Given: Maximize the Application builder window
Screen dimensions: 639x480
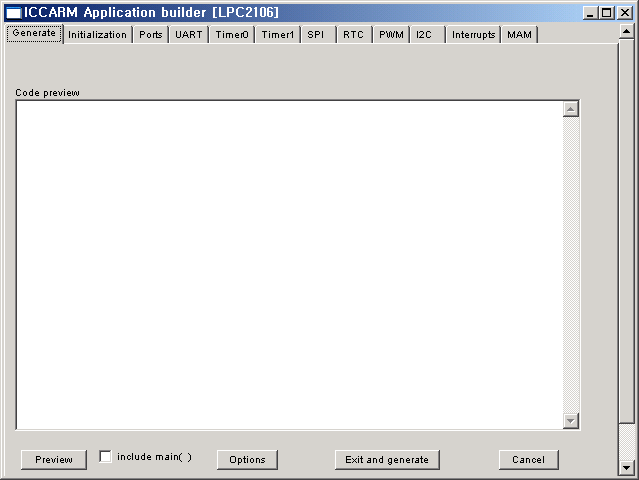Looking at the screenshot, I should (x=606, y=13).
